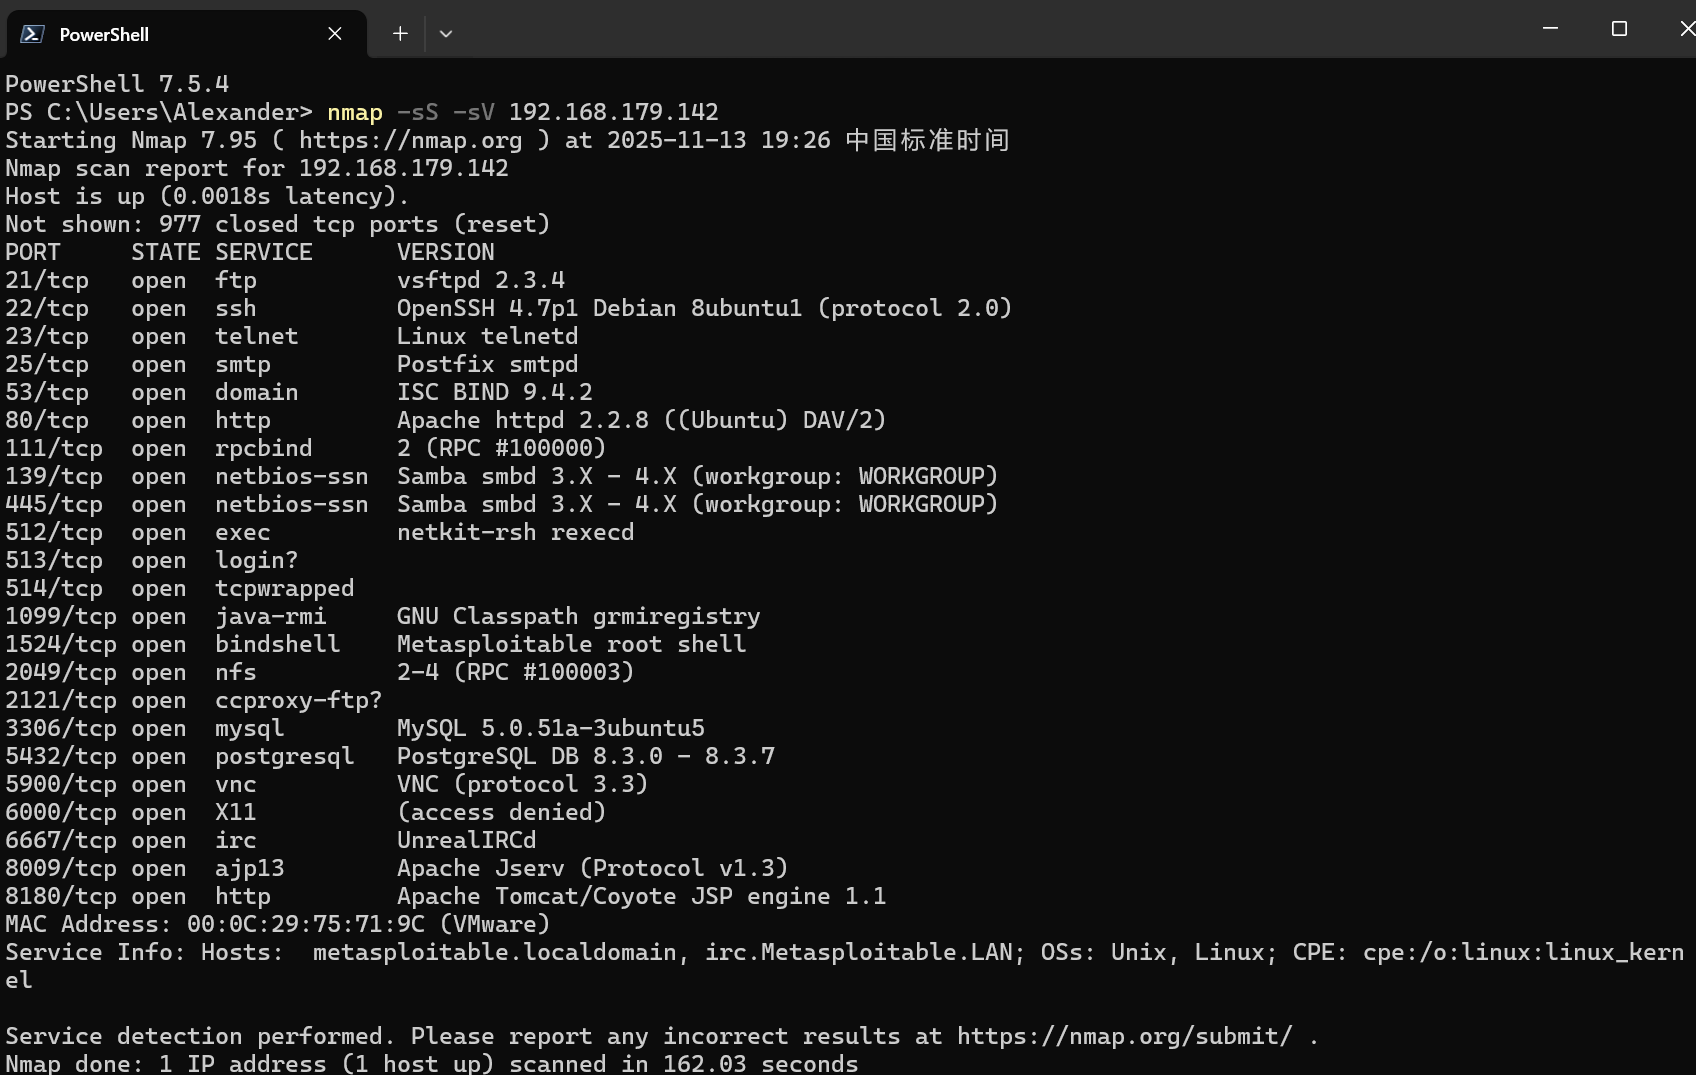Click the 'Apache httpd 2.2.8' version text

523,420
